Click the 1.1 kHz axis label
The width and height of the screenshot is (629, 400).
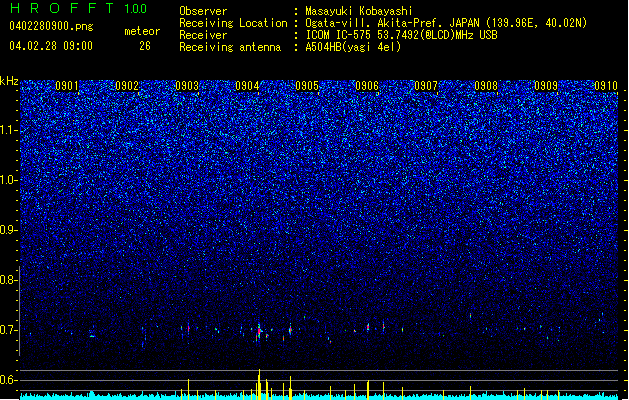coord(9,130)
